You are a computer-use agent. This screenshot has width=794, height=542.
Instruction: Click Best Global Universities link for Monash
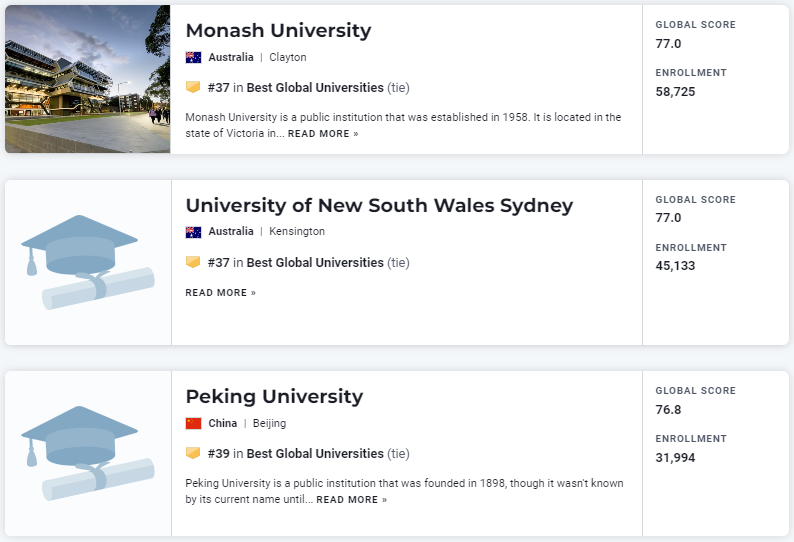click(315, 88)
